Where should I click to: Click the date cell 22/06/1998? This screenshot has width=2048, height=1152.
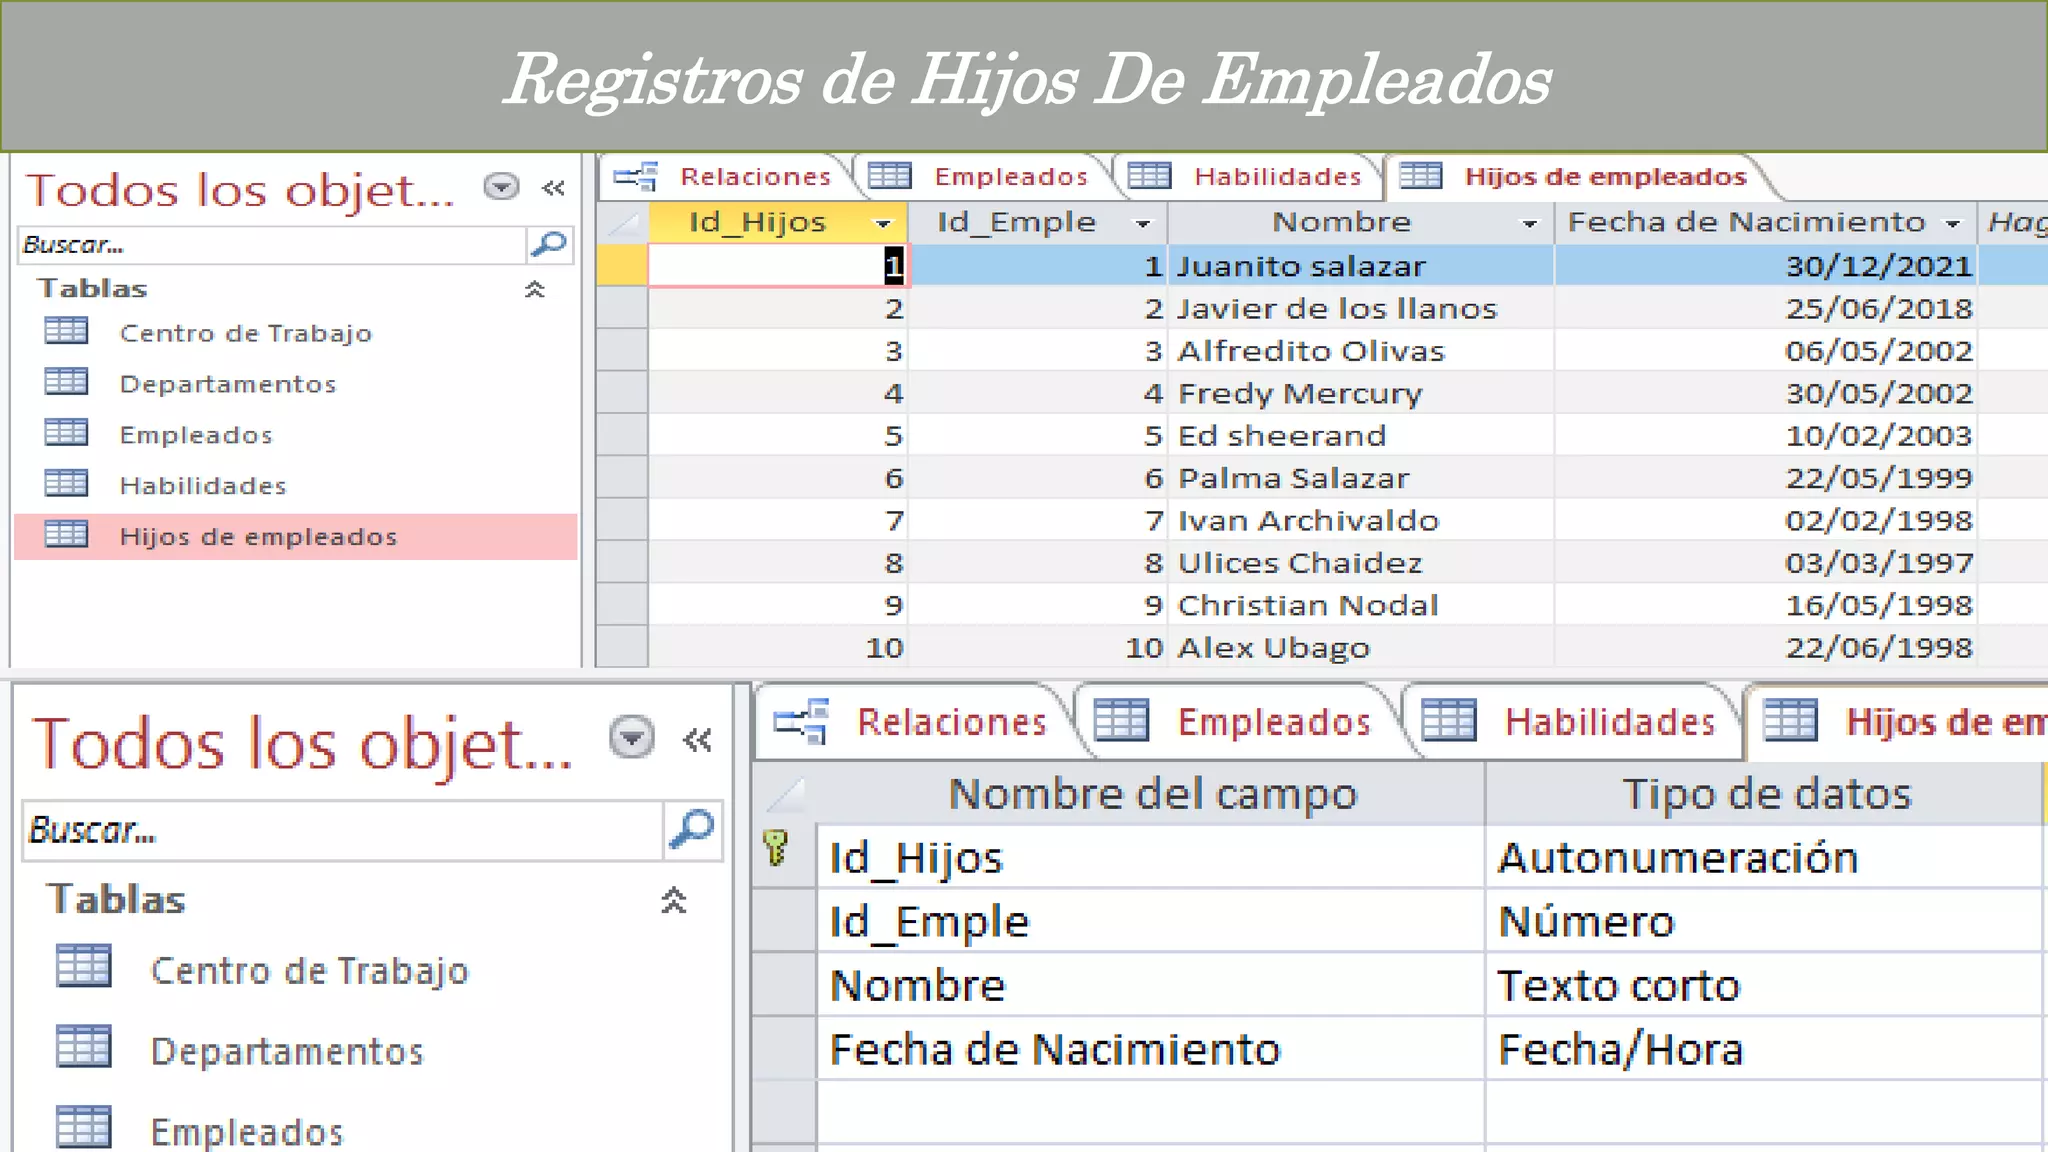coord(1766,647)
